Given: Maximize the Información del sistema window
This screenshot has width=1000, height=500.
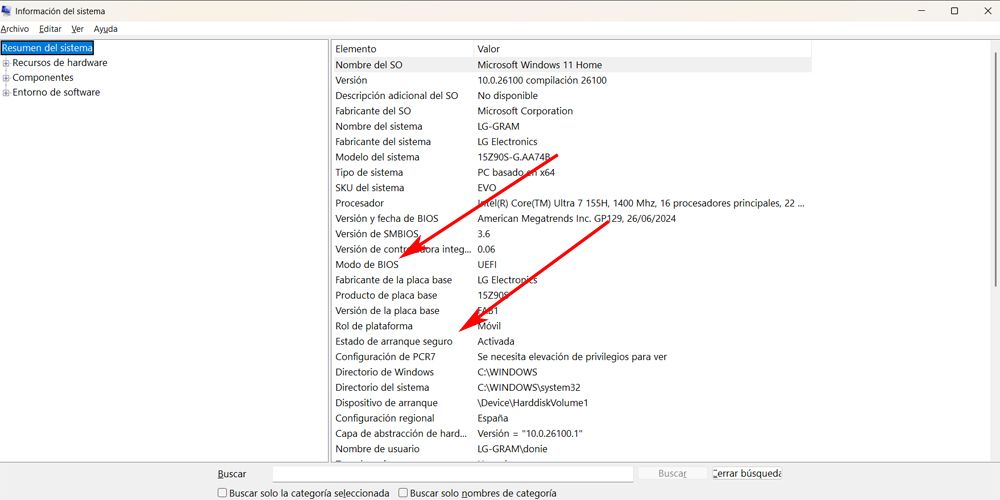Looking at the screenshot, I should [954, 10].
